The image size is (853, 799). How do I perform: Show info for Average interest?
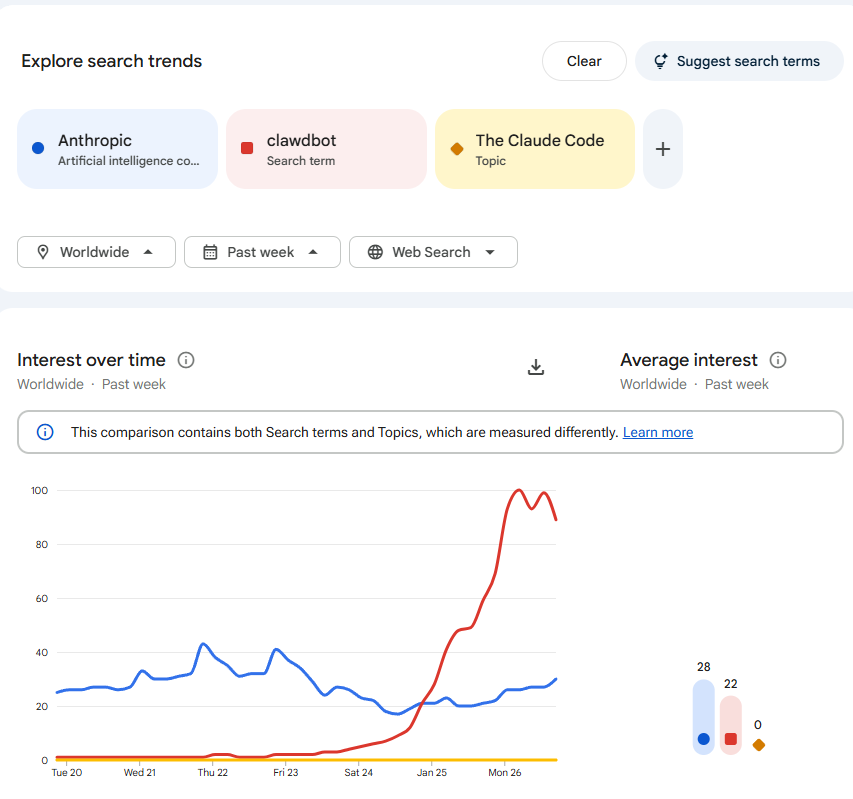point(778,360)
